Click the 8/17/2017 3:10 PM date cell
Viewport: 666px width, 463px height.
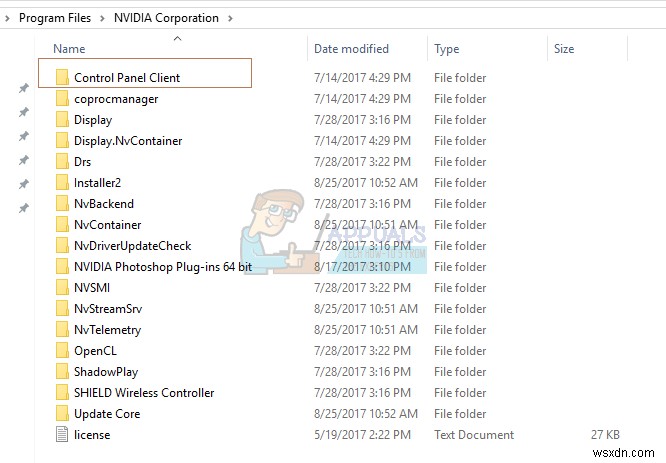[362, 267]
